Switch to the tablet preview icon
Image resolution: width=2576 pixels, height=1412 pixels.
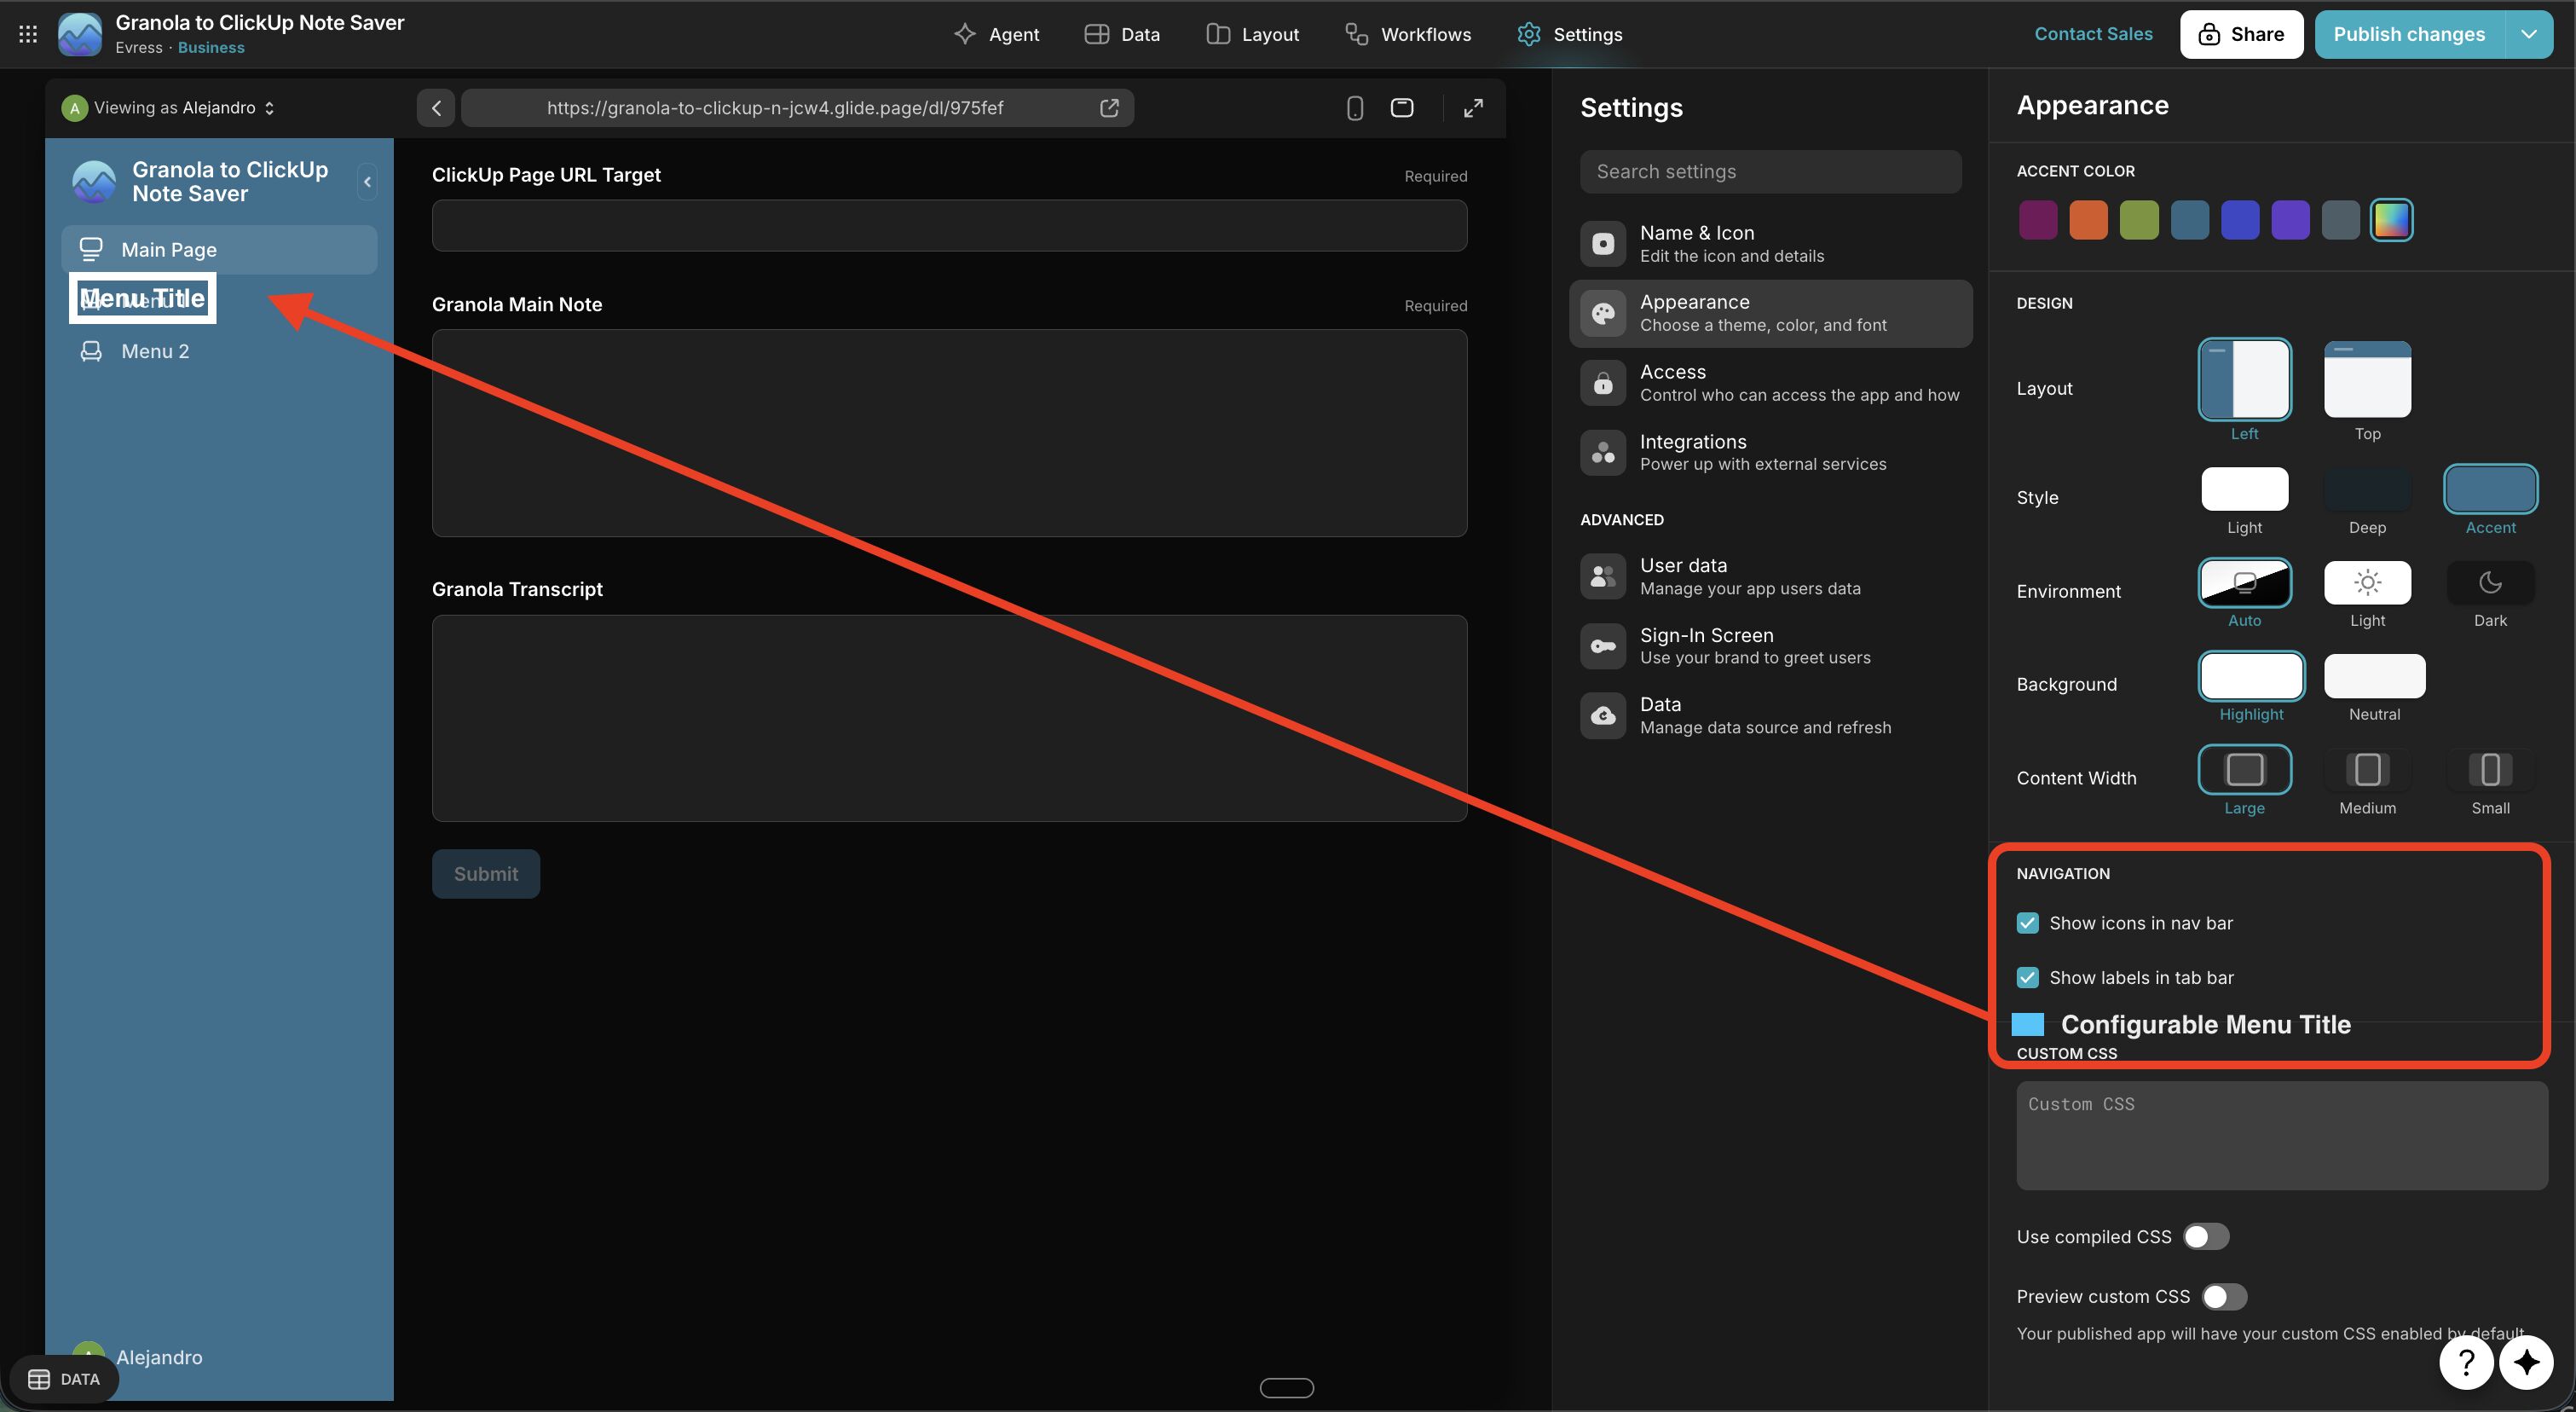(1402, 108)
